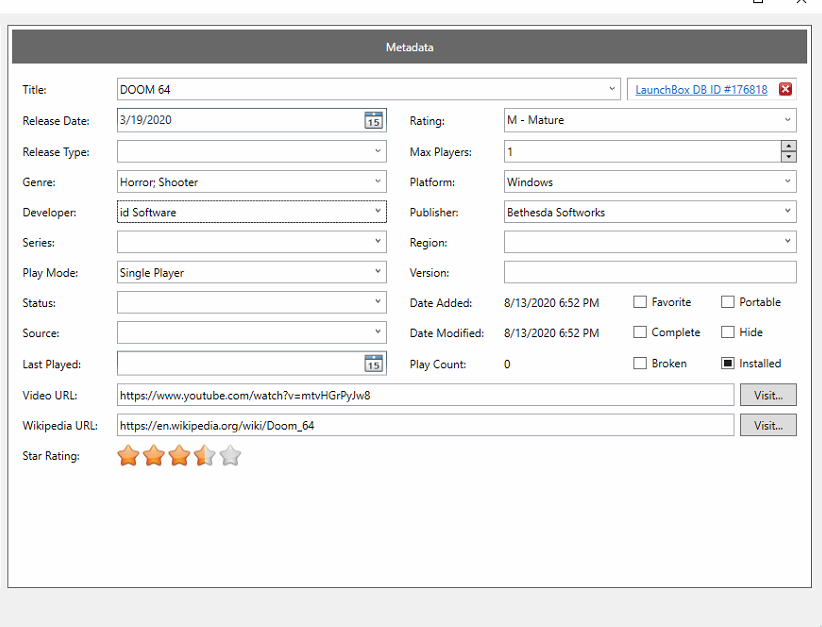Visit the Video URL
Viewport: 822px width, 627px height.
click(x=768, y=395)
